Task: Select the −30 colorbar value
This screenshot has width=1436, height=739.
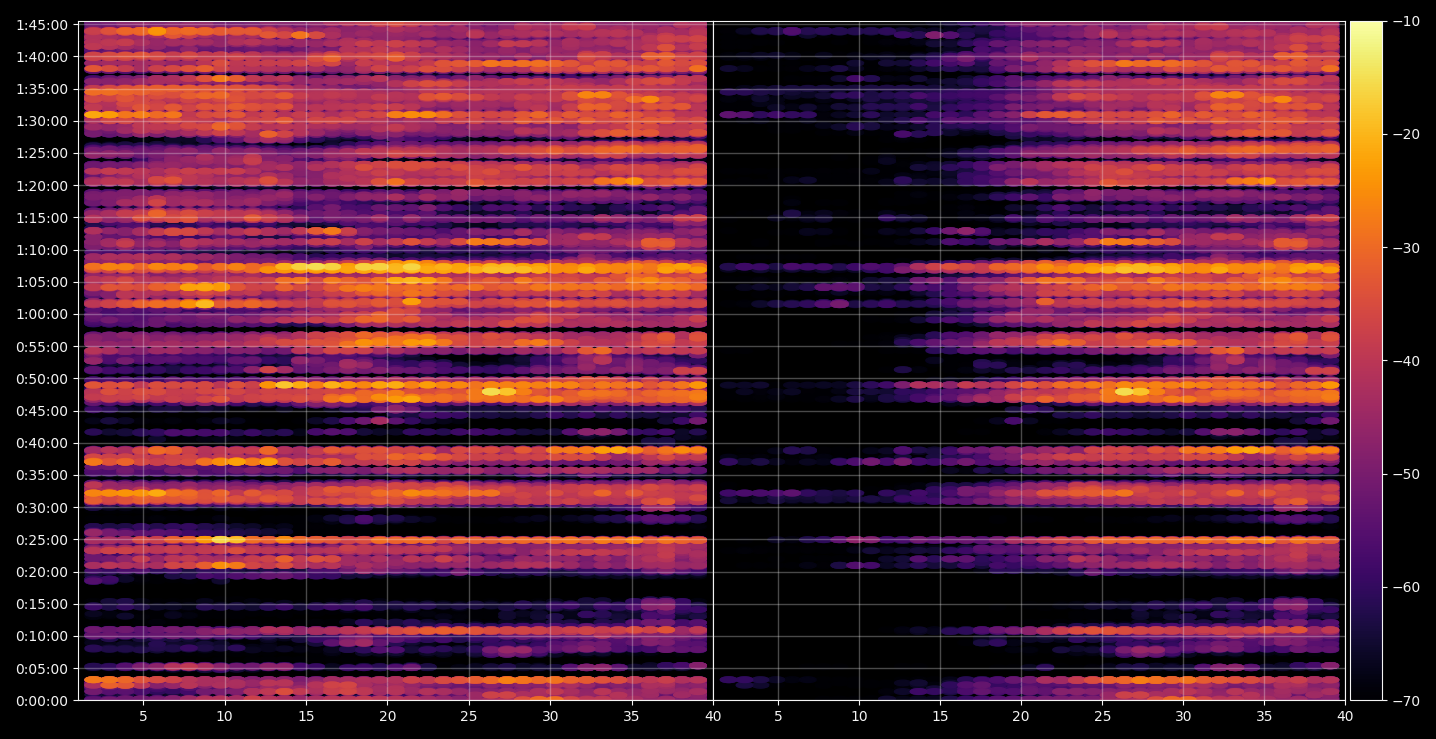Action: [x=1406, y=247]
